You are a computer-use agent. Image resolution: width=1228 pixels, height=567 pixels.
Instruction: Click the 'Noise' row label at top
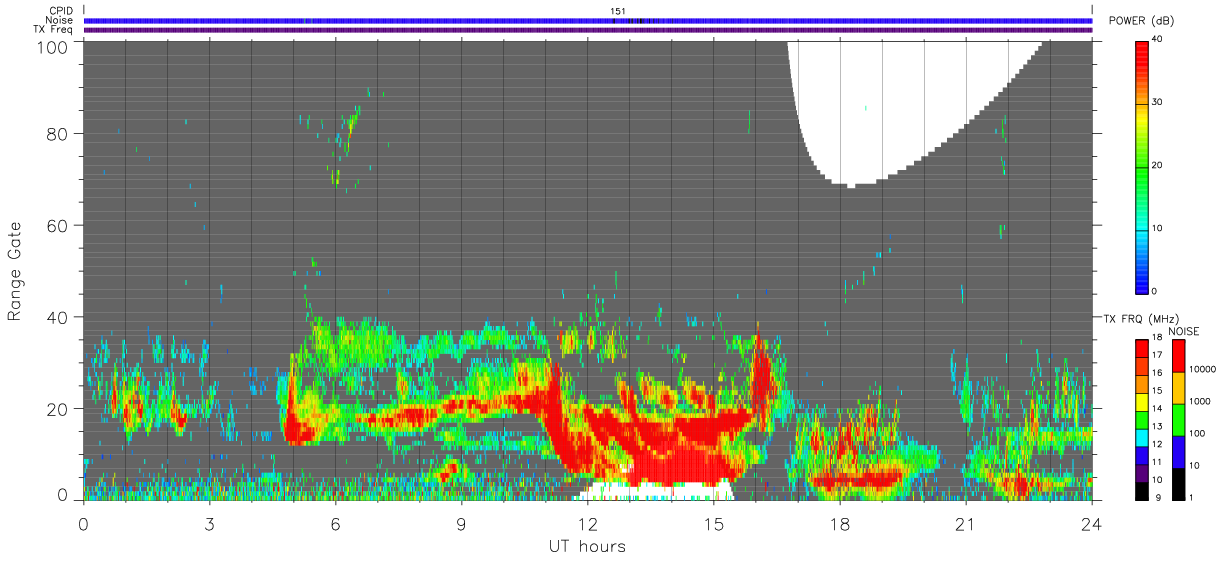click(61, 20)
